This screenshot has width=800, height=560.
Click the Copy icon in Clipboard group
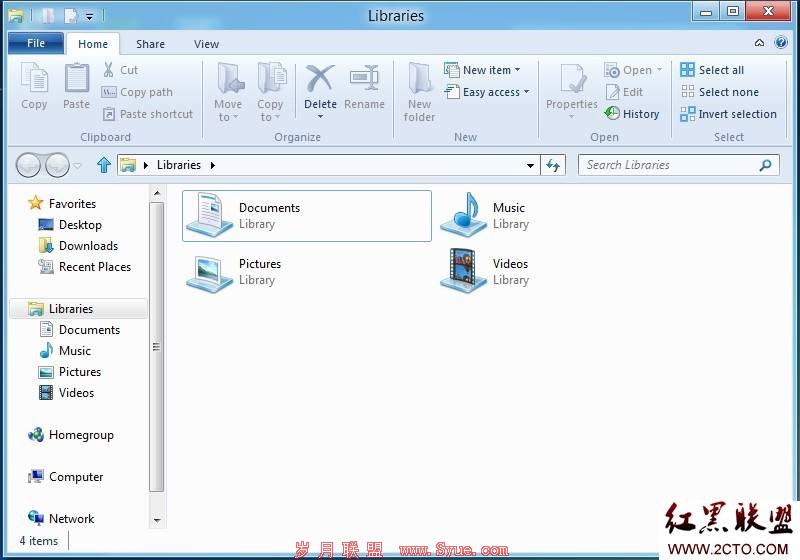point(34,80)
